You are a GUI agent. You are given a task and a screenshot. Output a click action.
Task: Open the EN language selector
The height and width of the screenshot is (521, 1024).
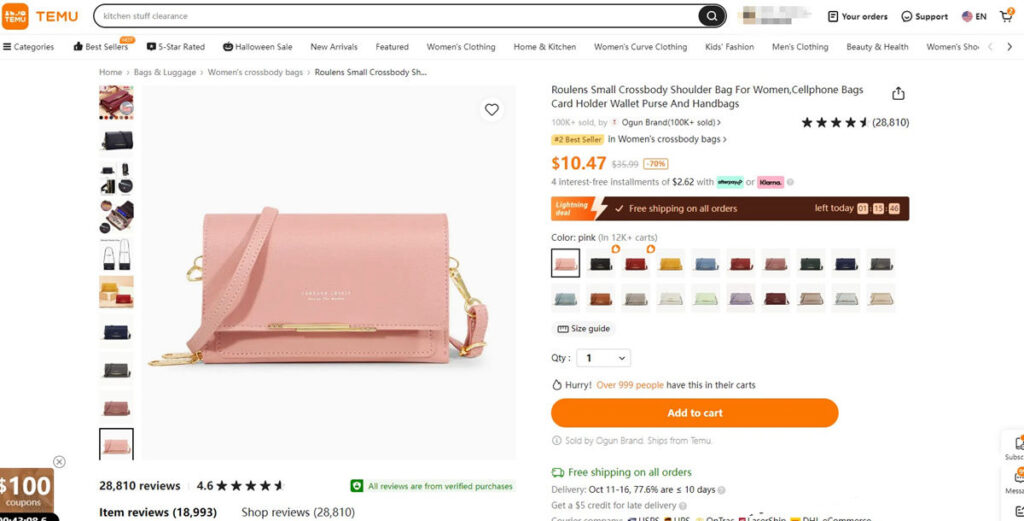click(x=974, y=16)
